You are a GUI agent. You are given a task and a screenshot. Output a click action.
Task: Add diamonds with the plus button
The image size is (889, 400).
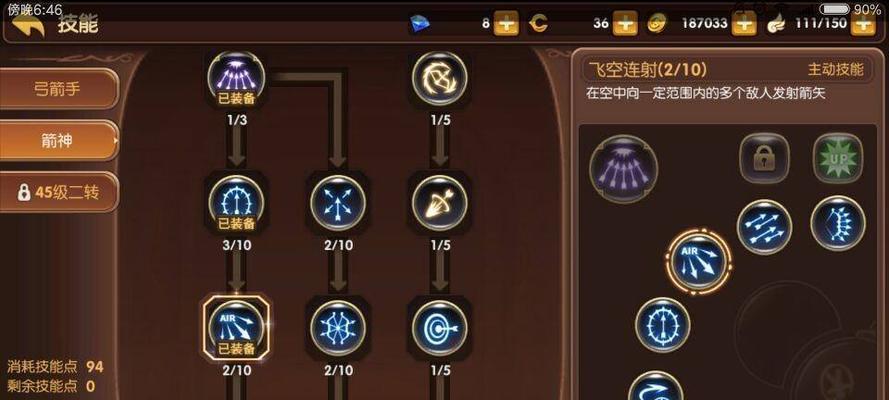(x=506, y=24)
